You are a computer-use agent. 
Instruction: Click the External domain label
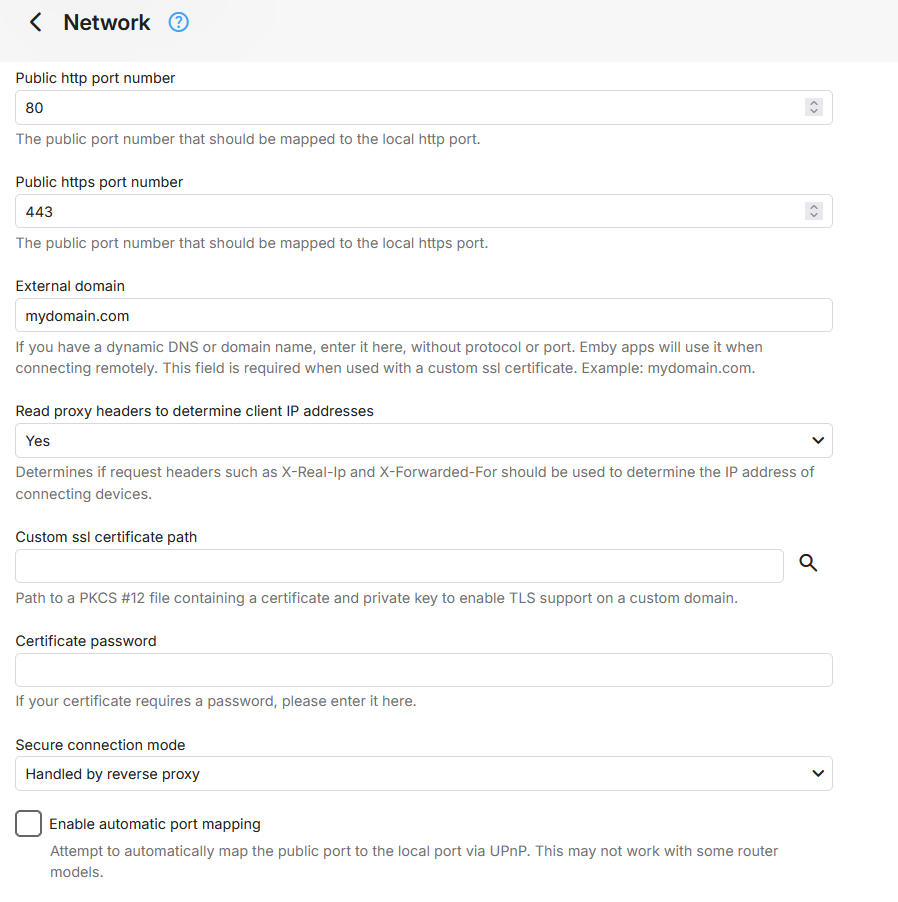click(x=70, y=286)
